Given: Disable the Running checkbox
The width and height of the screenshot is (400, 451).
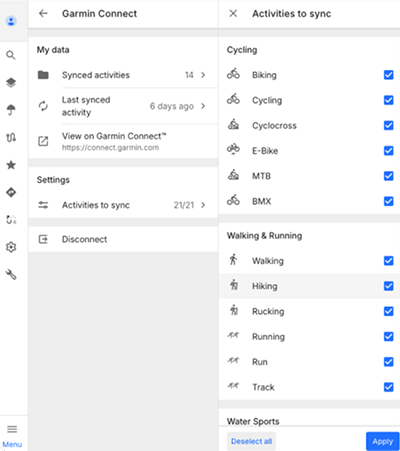Looking at the screenshot, I should click(389, 337).
